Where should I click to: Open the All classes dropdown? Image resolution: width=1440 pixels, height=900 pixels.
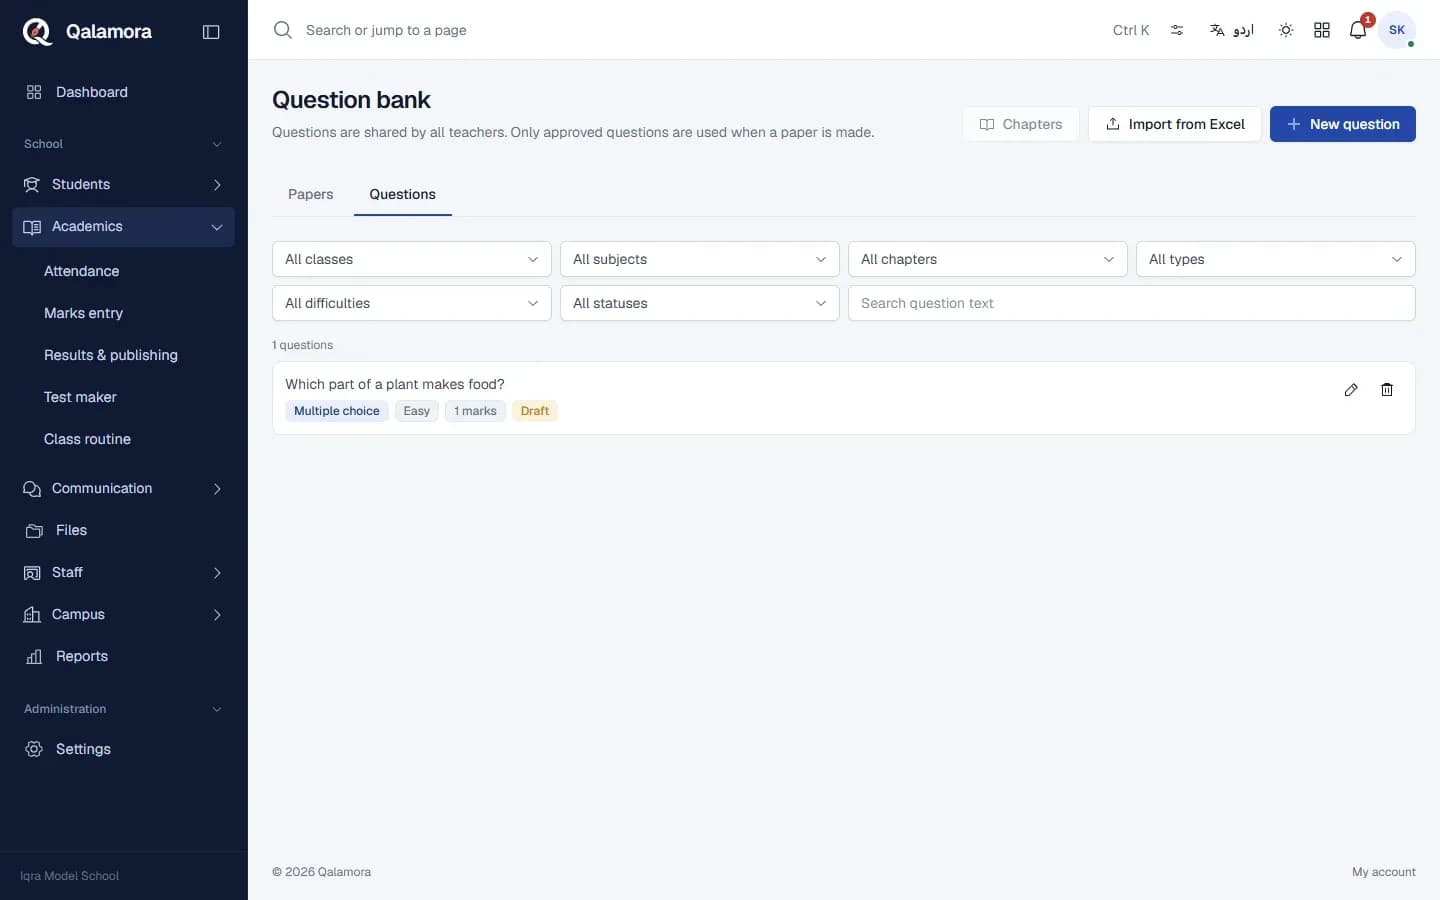[x=412, y=259]
